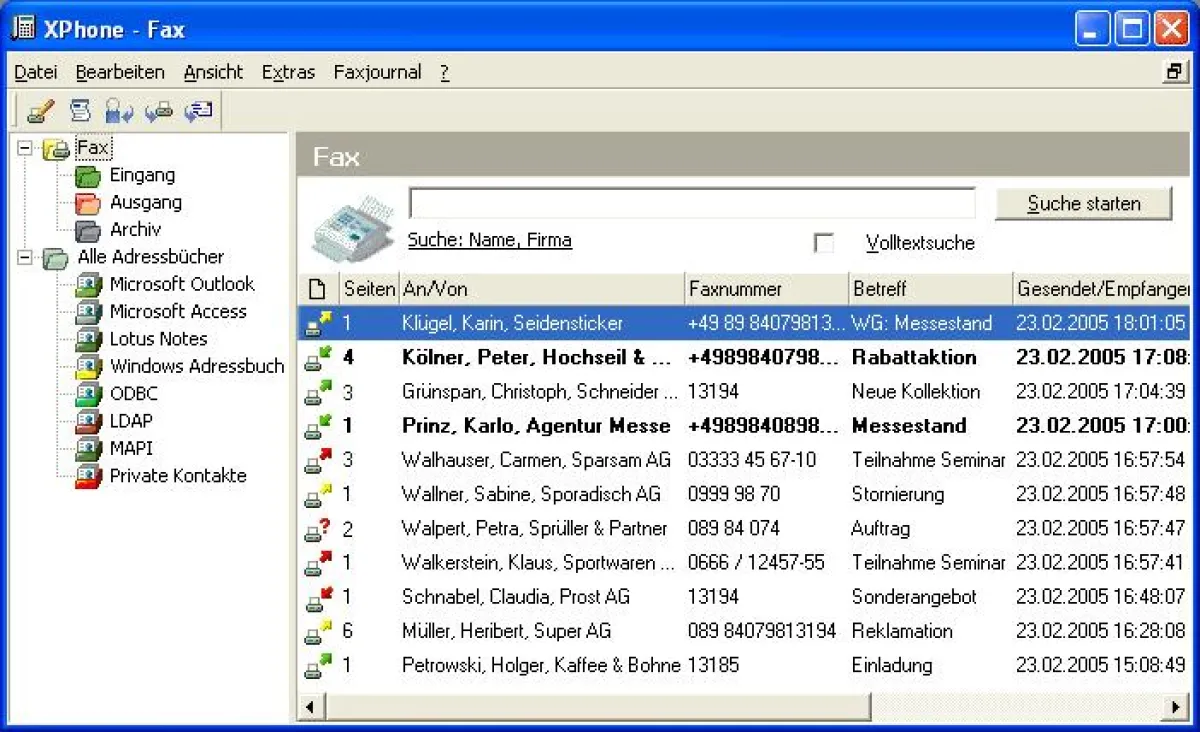Select the Private Kontakte address book
This screenshot has height=732, width=1200.
pyautogui.click(x=177, y=476)
